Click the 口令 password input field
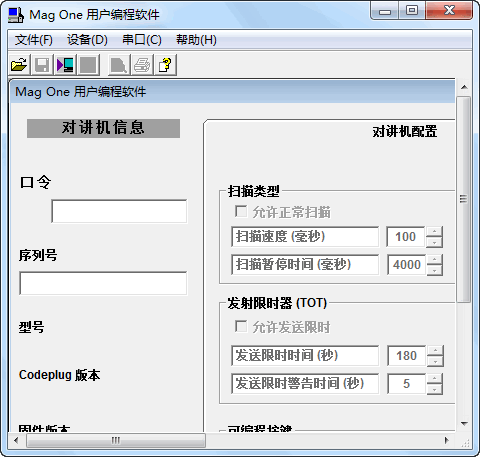This screenshot has width=480, height=457. (119, 211)
